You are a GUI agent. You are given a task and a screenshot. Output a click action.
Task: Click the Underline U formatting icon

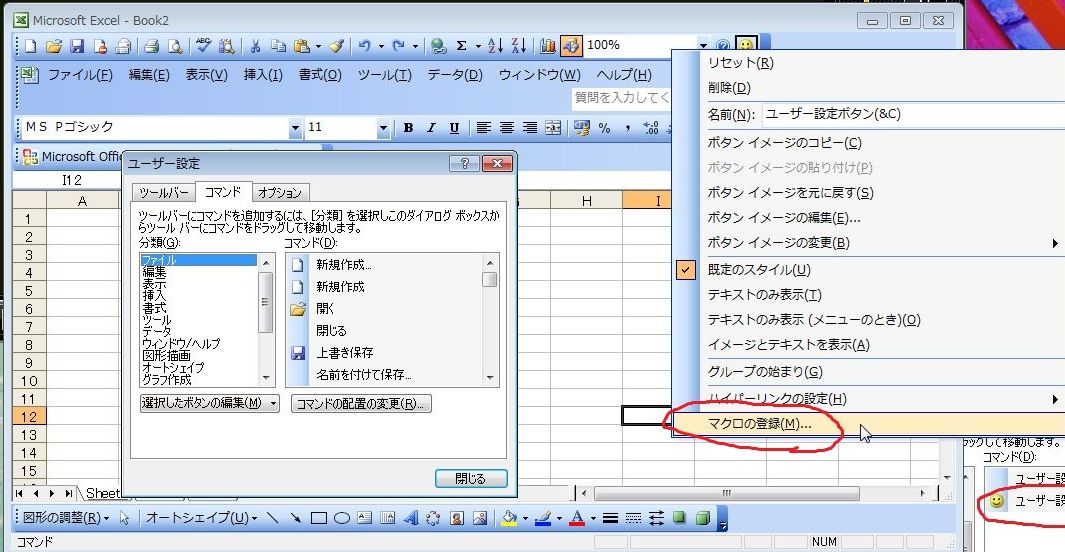(x=454, y=128)
